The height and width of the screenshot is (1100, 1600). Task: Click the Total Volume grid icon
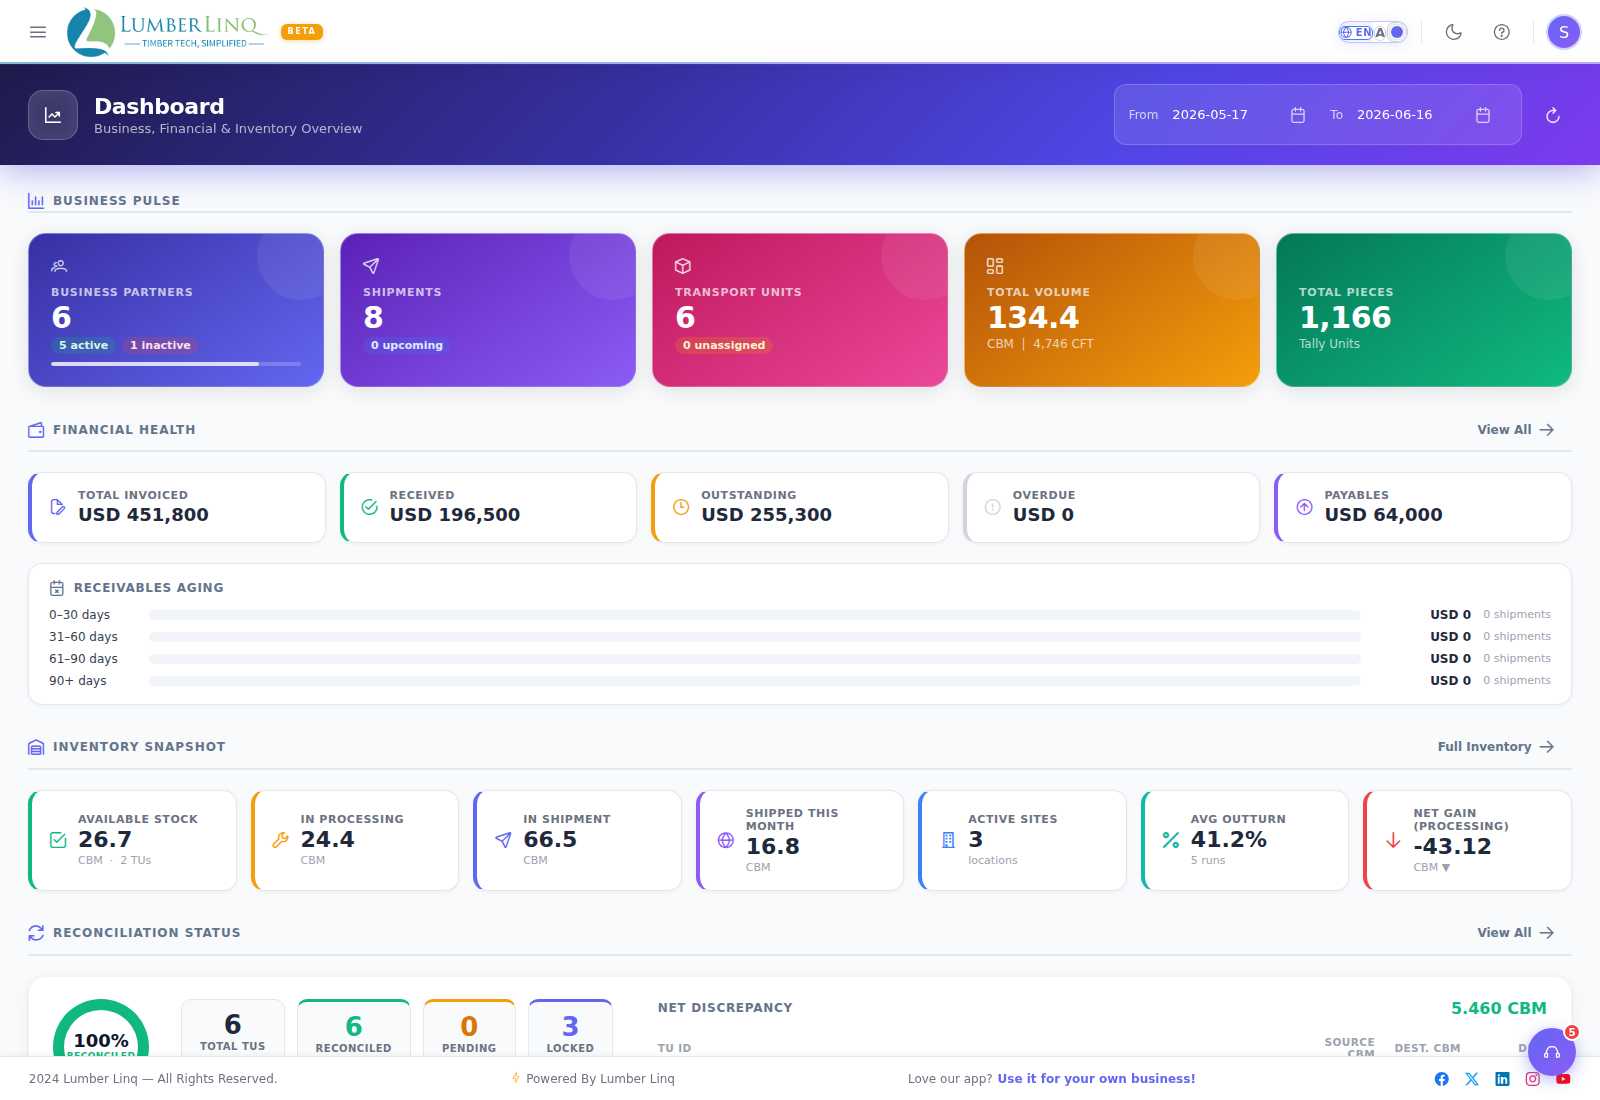pyautogui.click(x=995, y=266)
